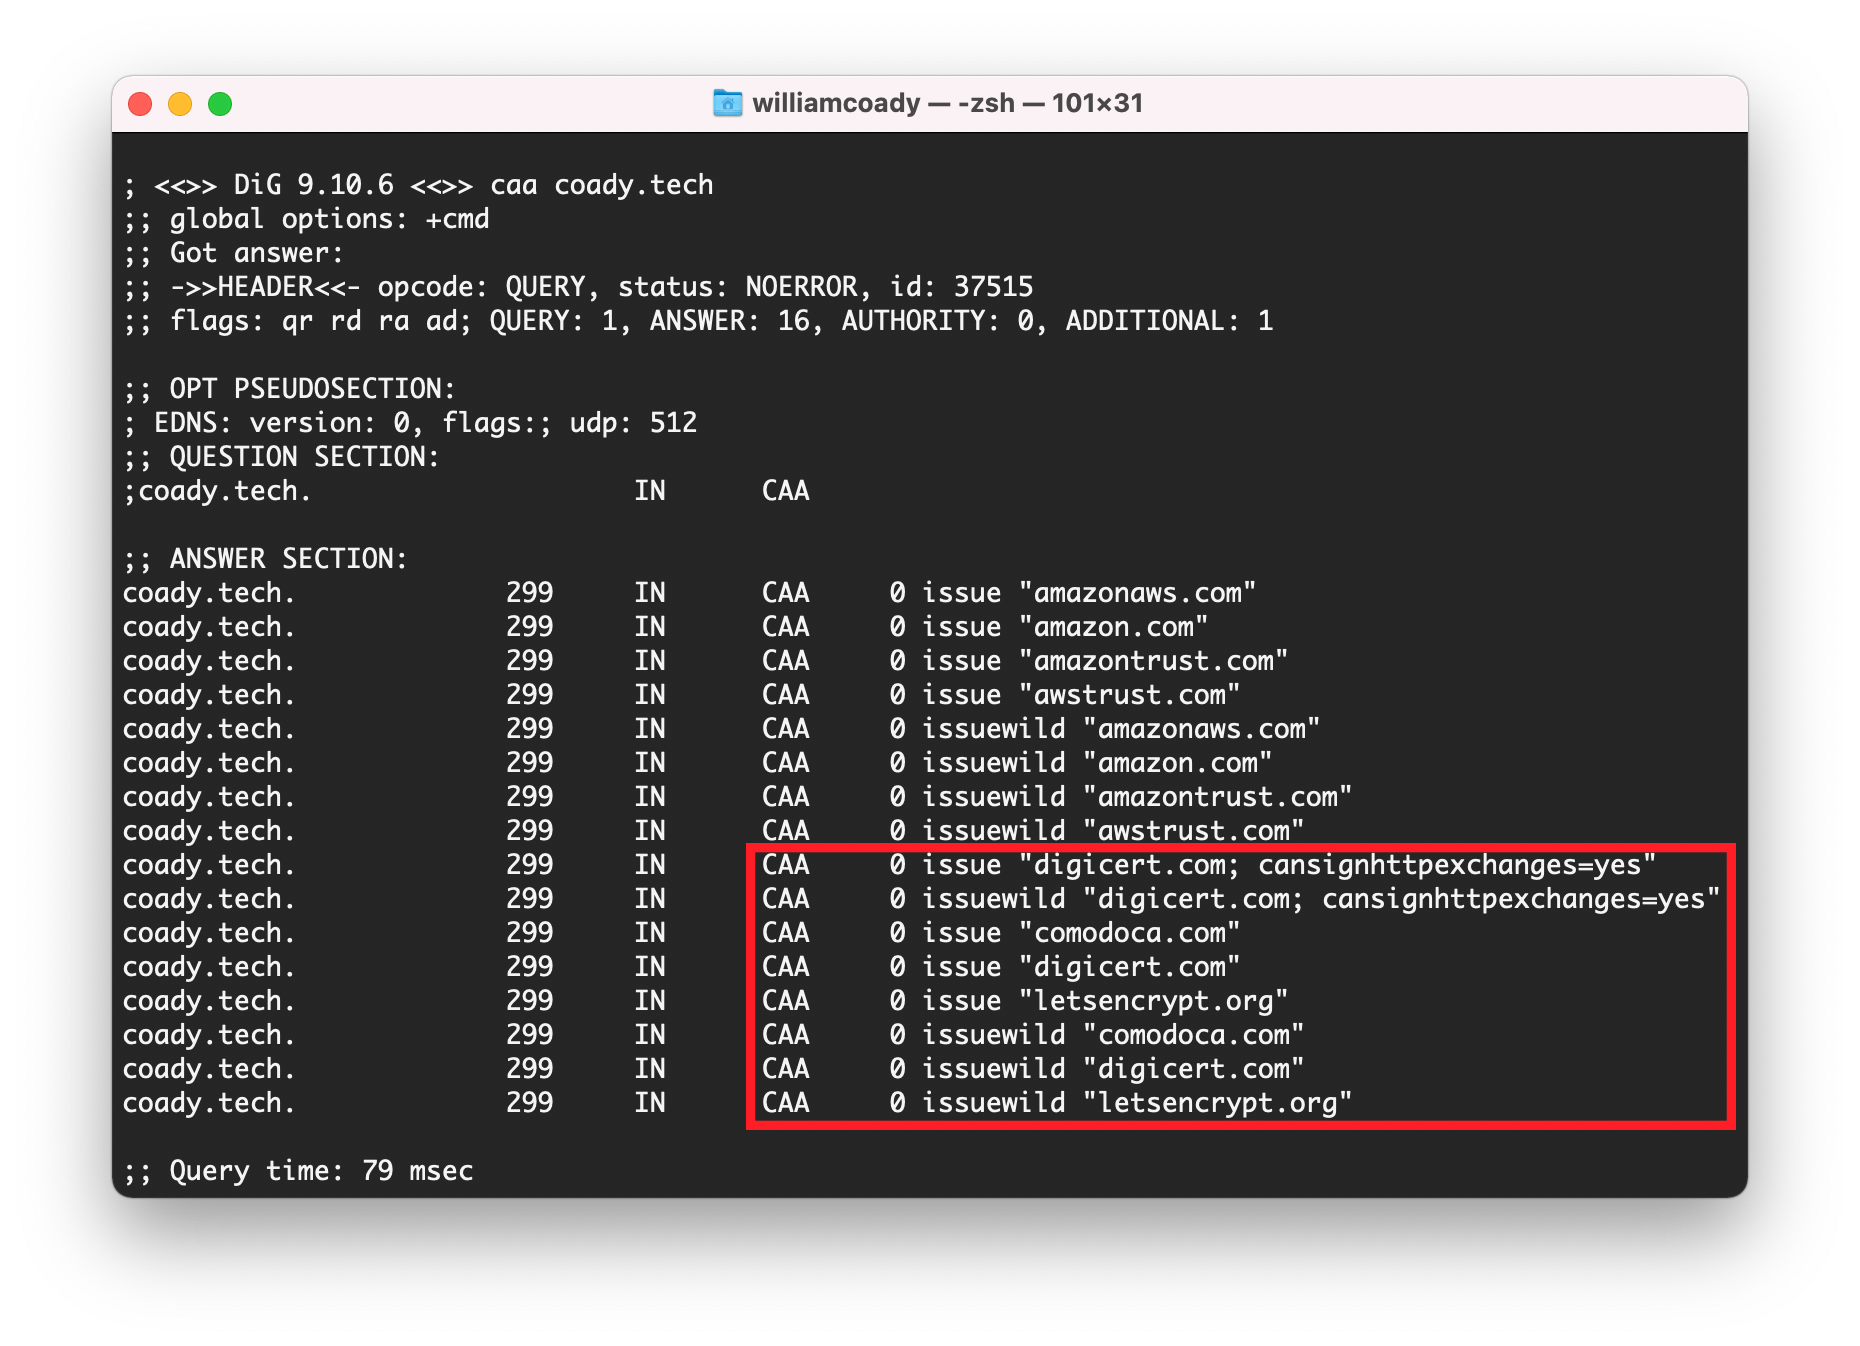Screen dimensions: 1860x1346
Task: Click the issue "amazonaws.com" record
Action: tap(689, 593)
